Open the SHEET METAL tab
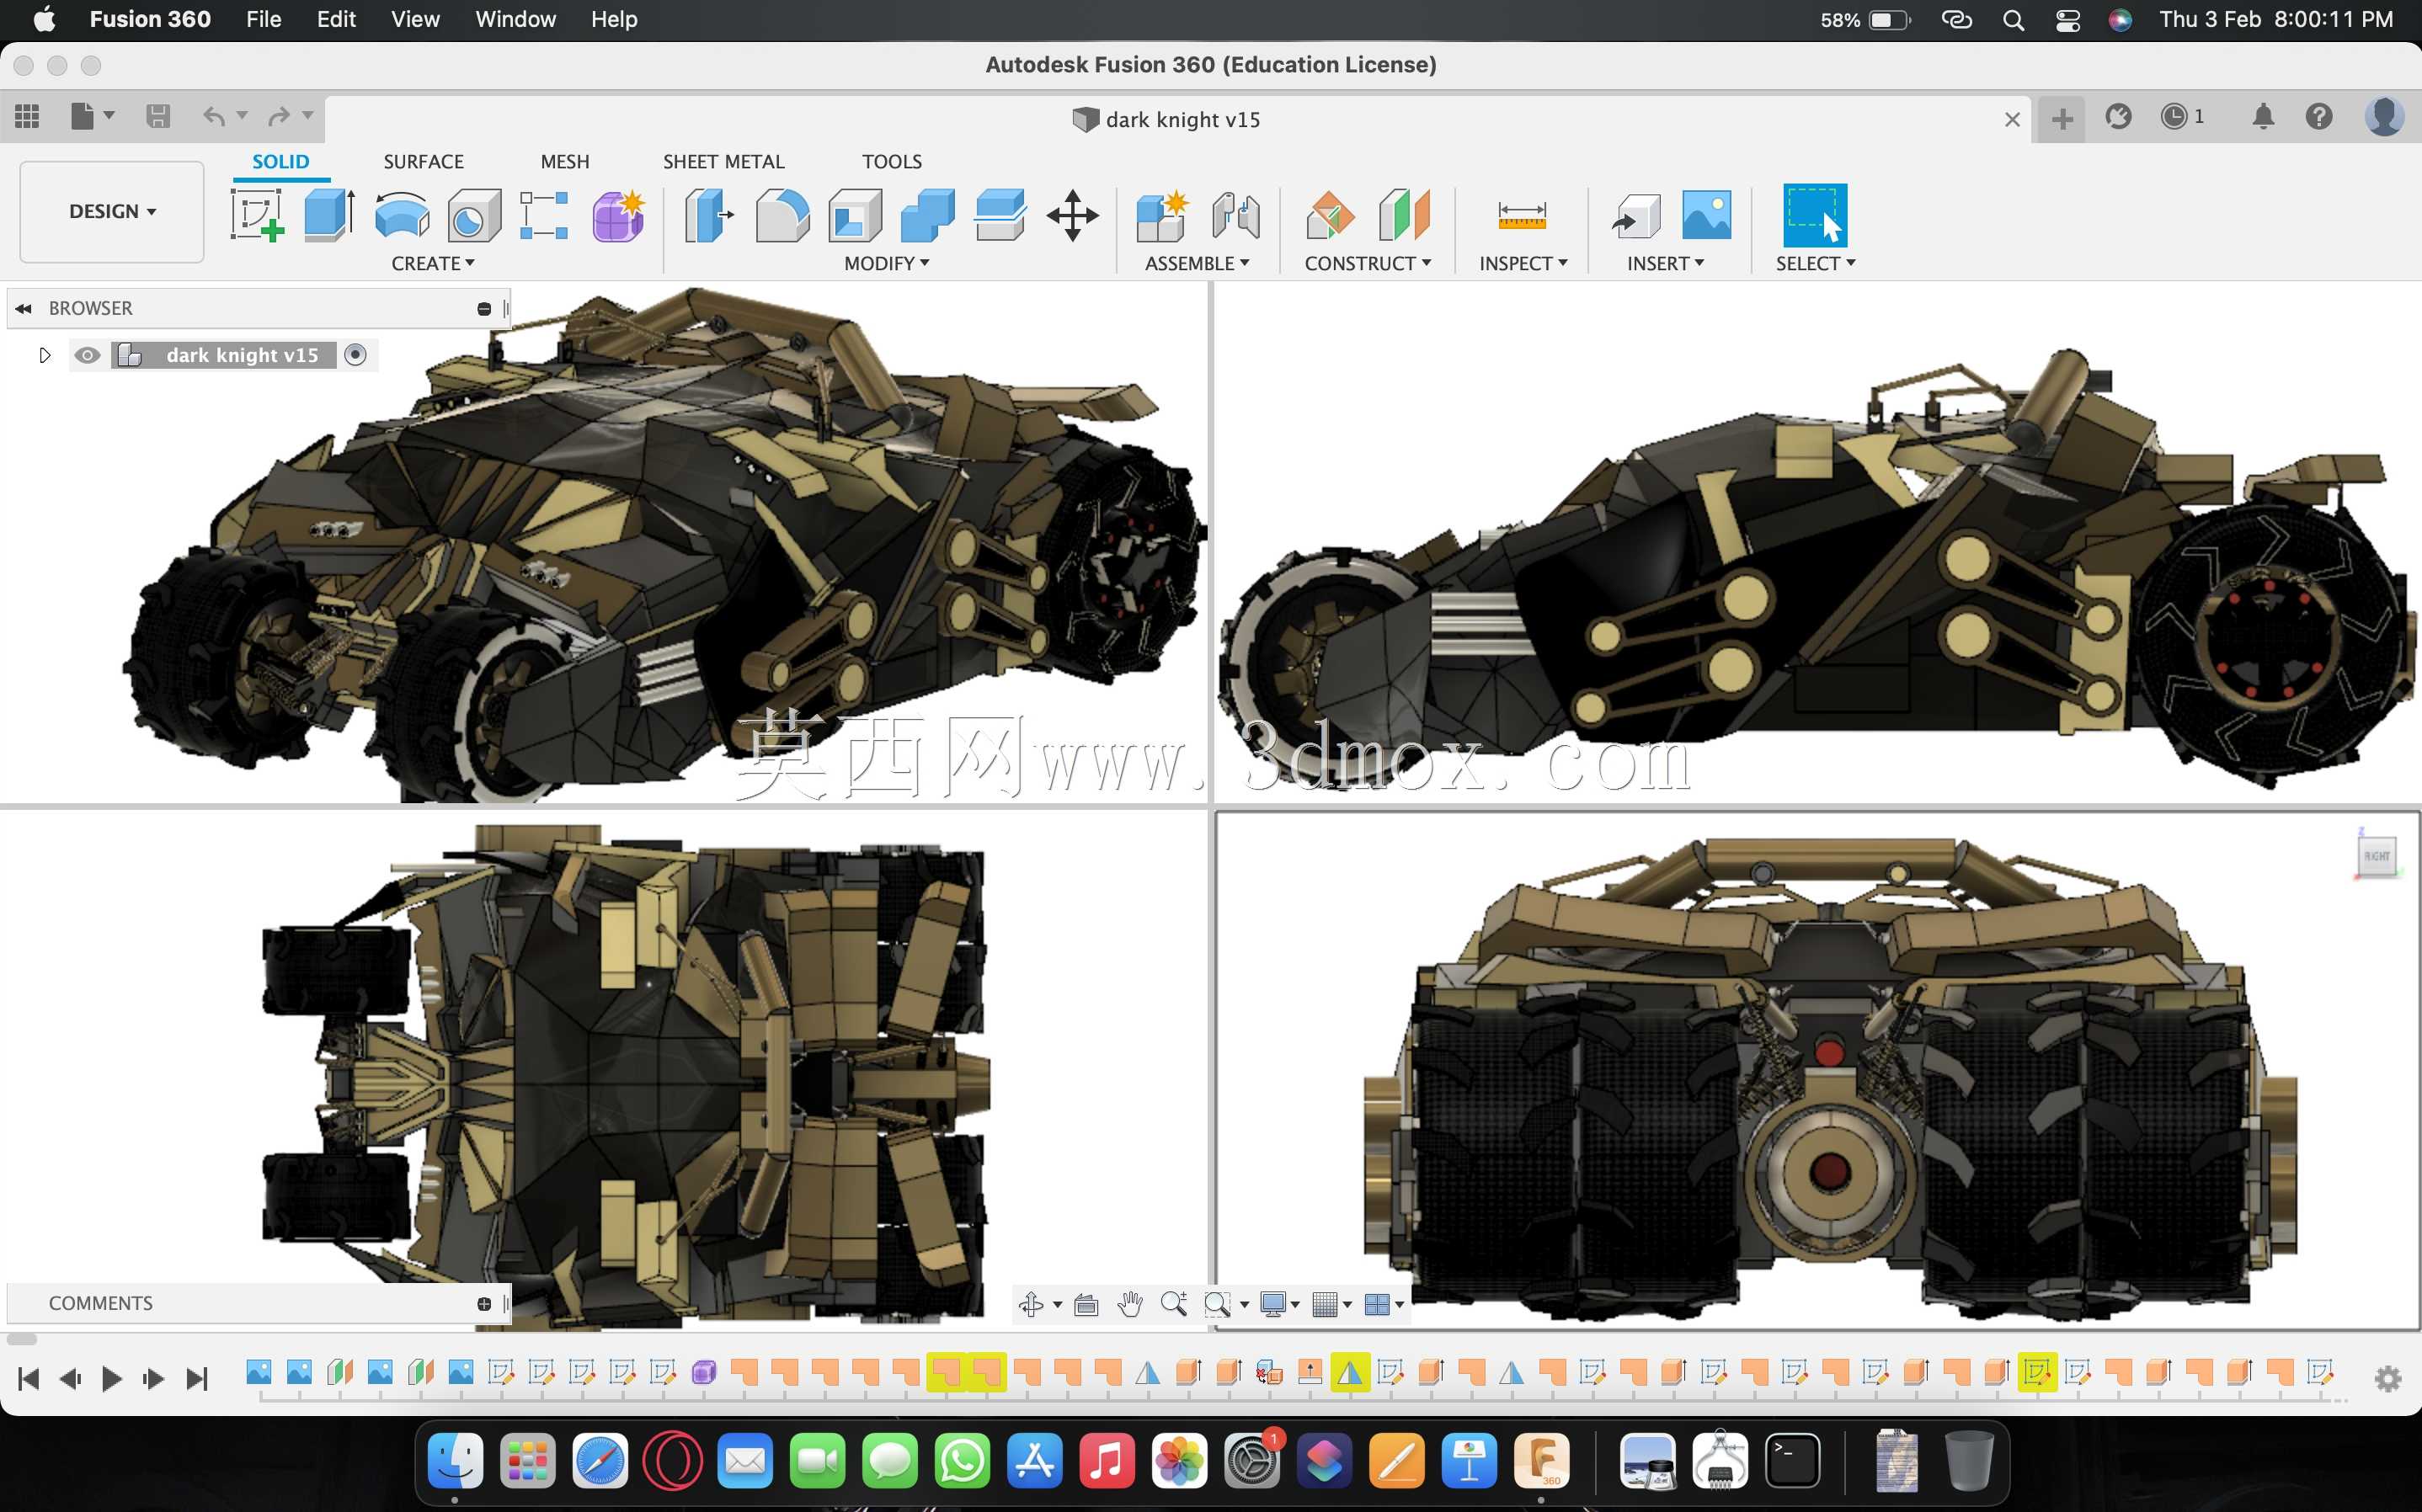2422x1512 pixels. [724, 161]
